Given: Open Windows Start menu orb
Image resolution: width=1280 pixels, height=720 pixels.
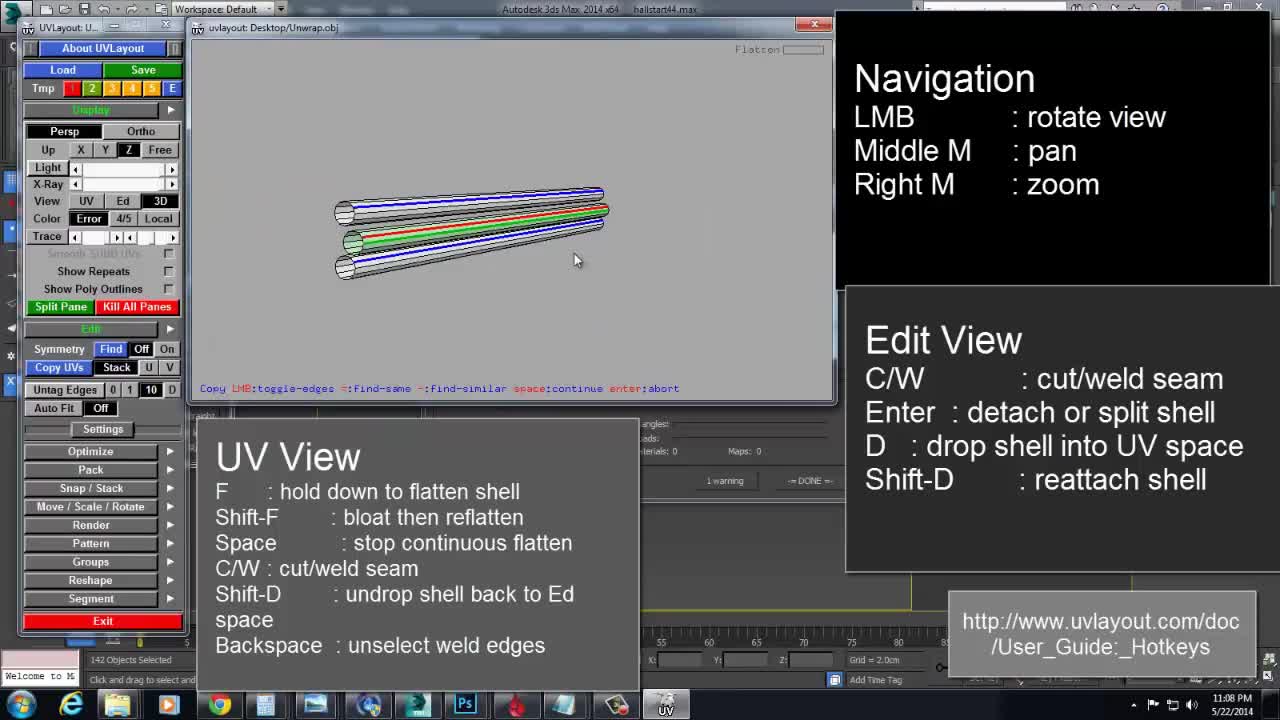Looking at the screenshot, I should (x=20, y=705).
